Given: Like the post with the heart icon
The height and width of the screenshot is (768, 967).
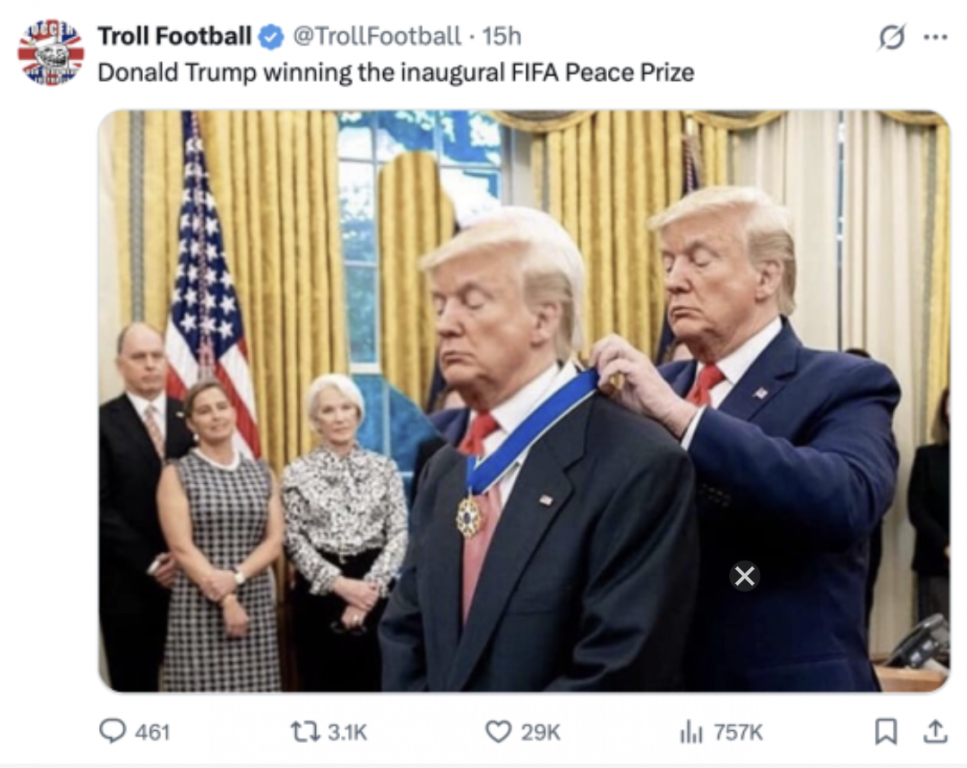Looking at the screenshot, I should (498, 732).
